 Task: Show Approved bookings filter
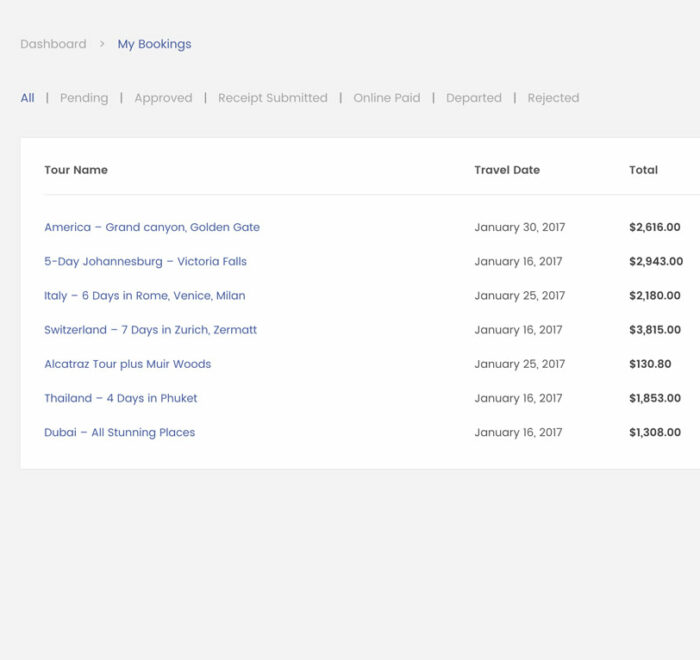pyautogui.click(x=163, y=98)
